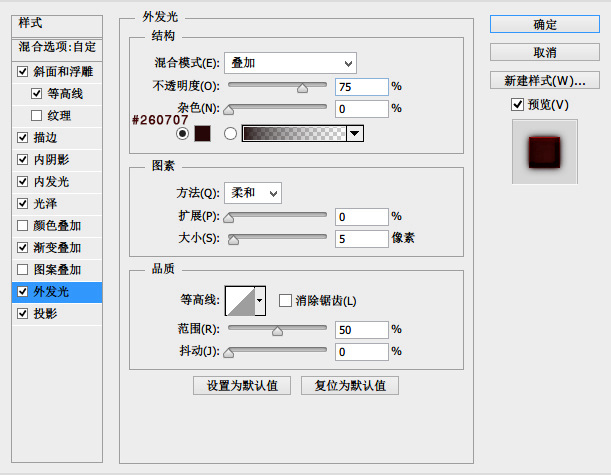Viewport: 611px width, 475px height.
Task: Click the 抖动 slider handle
Action: [x=229, y=353]
